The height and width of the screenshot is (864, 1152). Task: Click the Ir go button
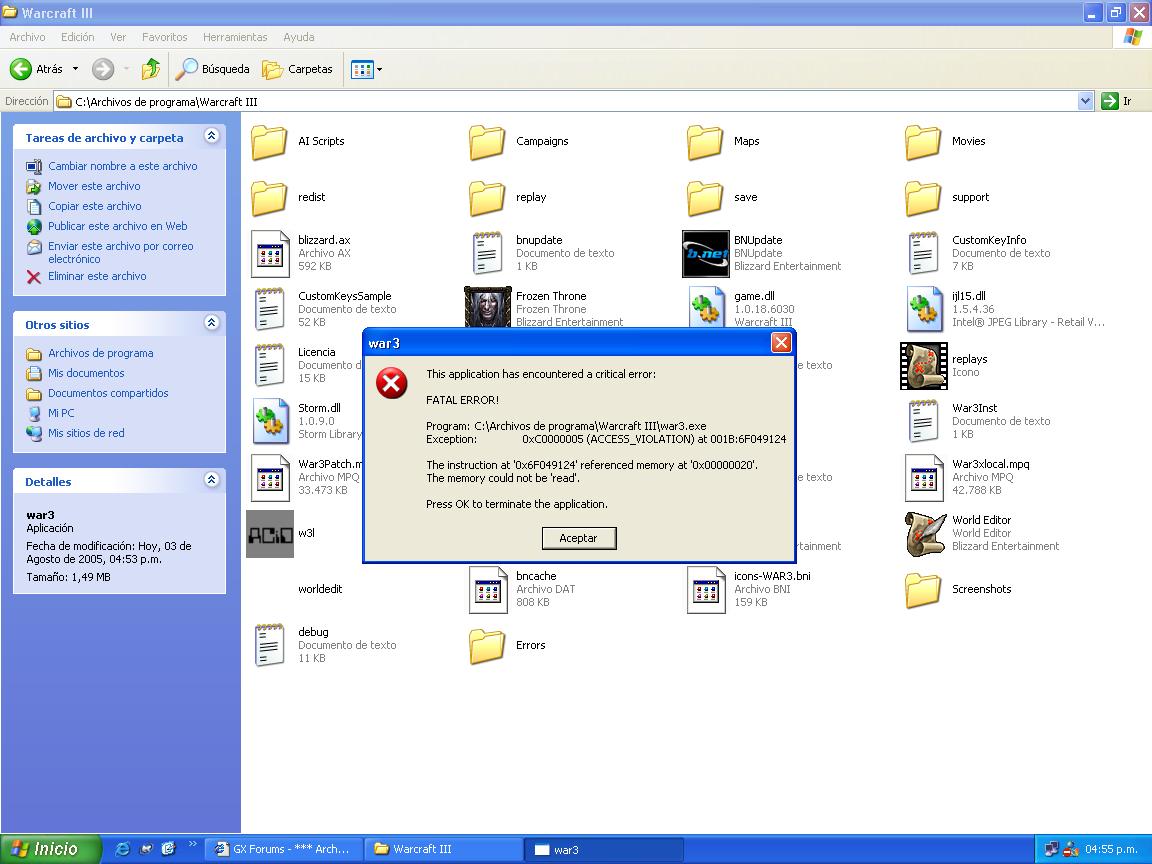click(1117, 101)
